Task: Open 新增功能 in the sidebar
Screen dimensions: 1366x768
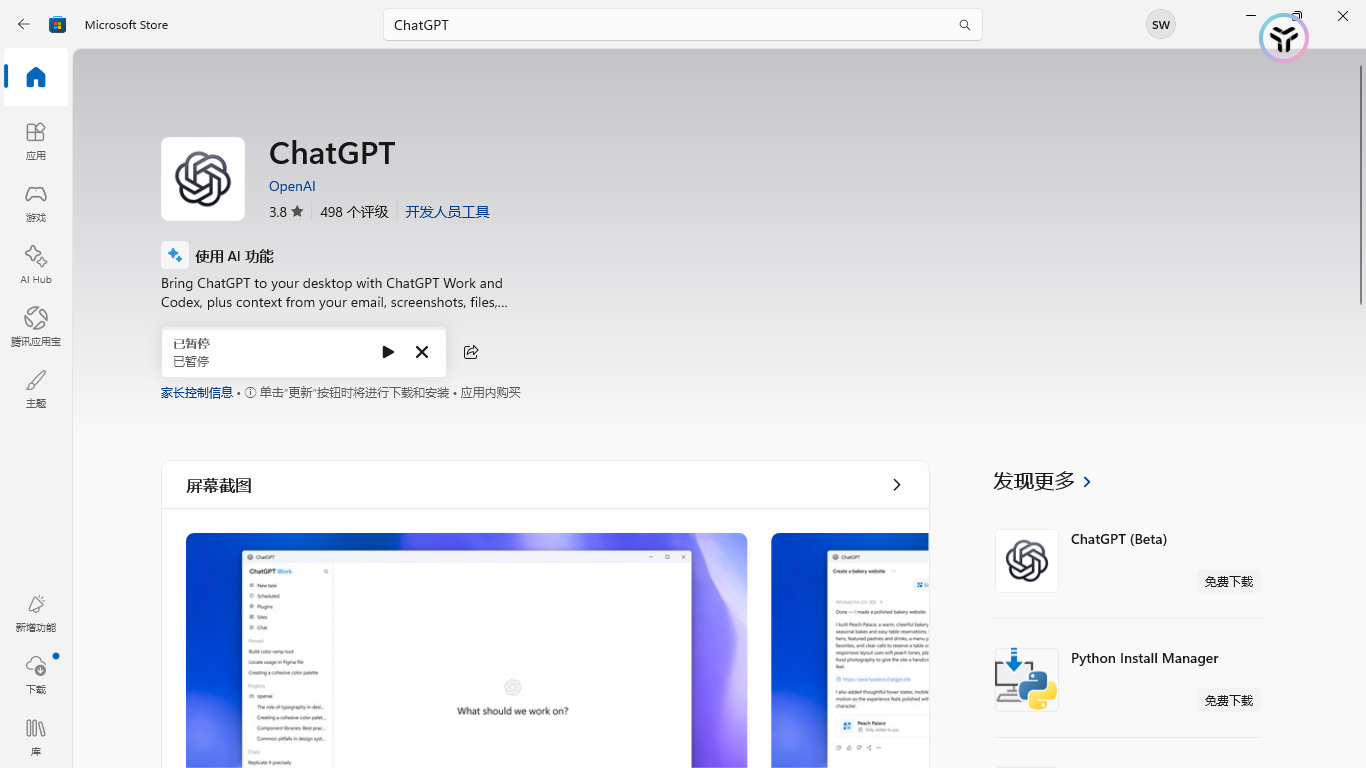Action: click(36, 613)
